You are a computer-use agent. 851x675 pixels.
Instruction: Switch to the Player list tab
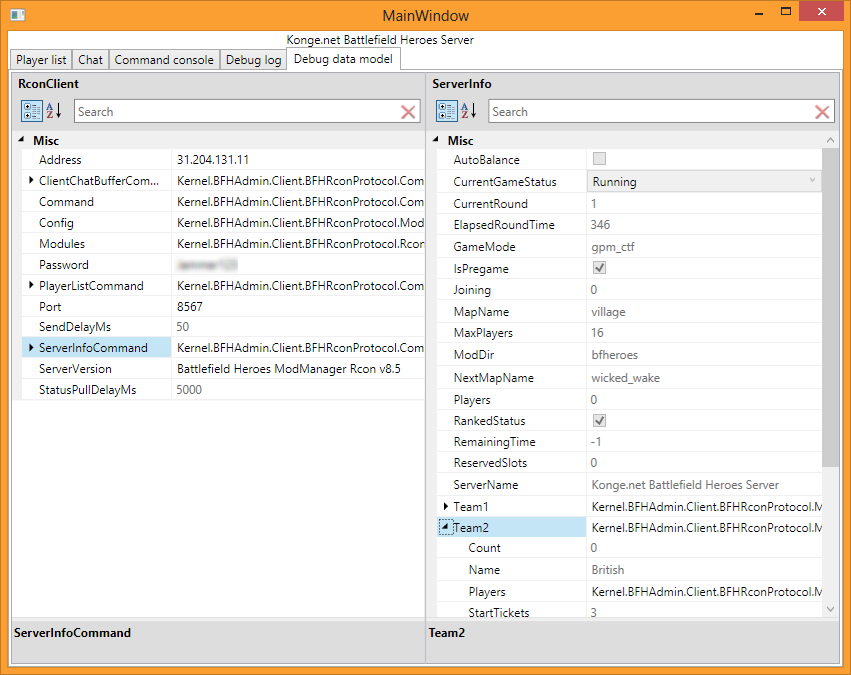[x=41, y=60]
